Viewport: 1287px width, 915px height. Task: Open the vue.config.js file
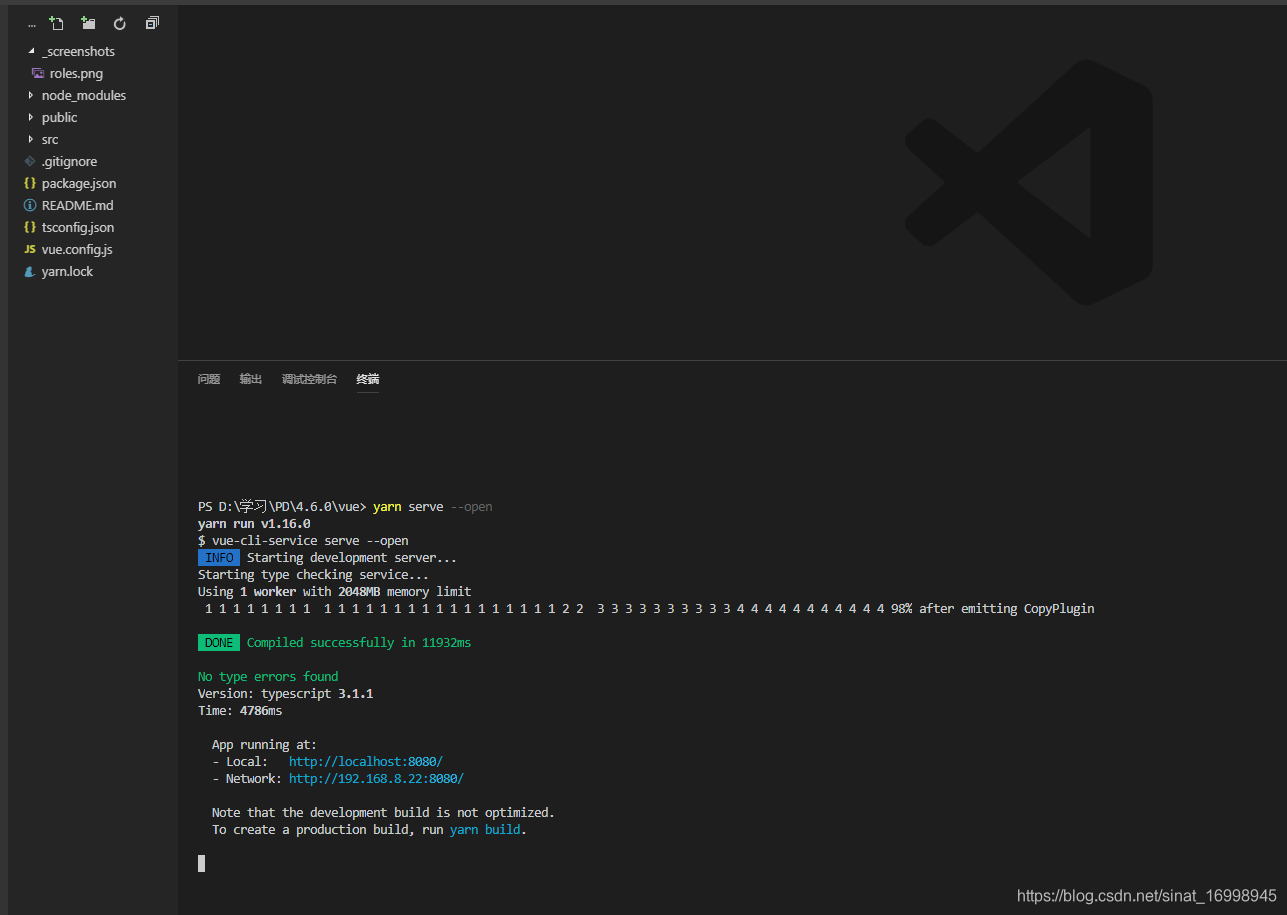[77, 249]
